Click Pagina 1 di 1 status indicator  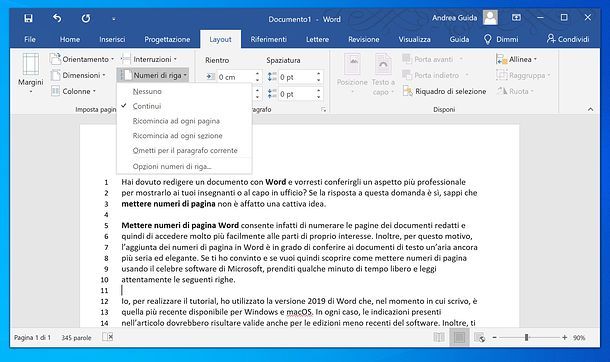(x=32, y=338)
